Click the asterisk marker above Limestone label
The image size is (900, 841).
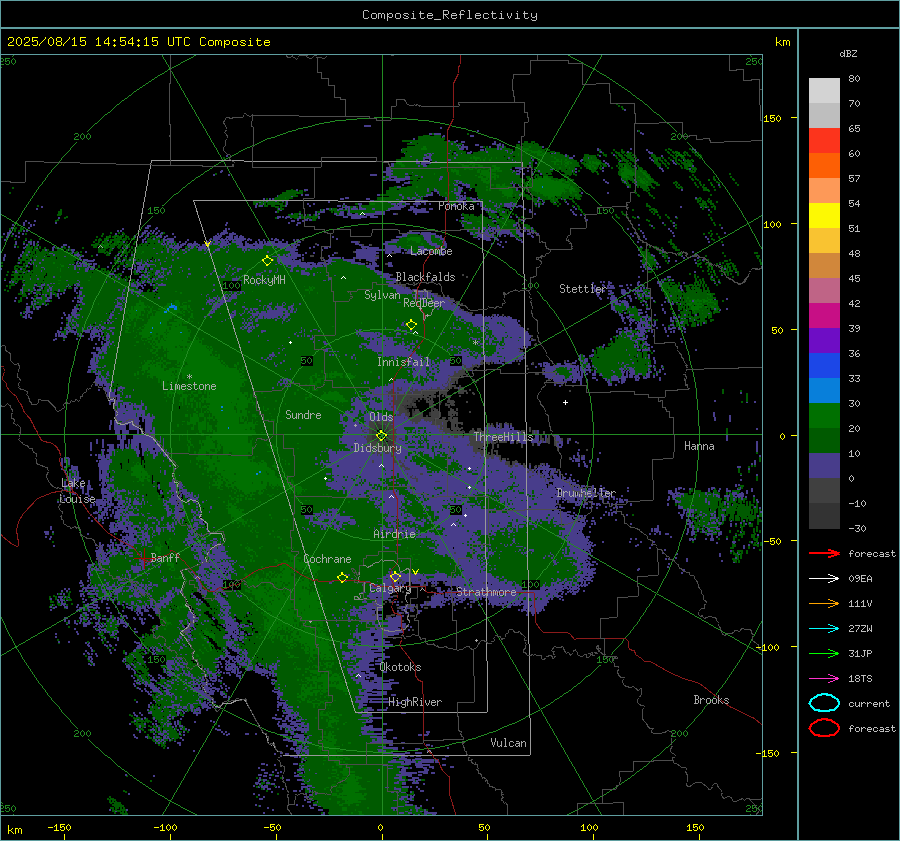click(189, 377)
